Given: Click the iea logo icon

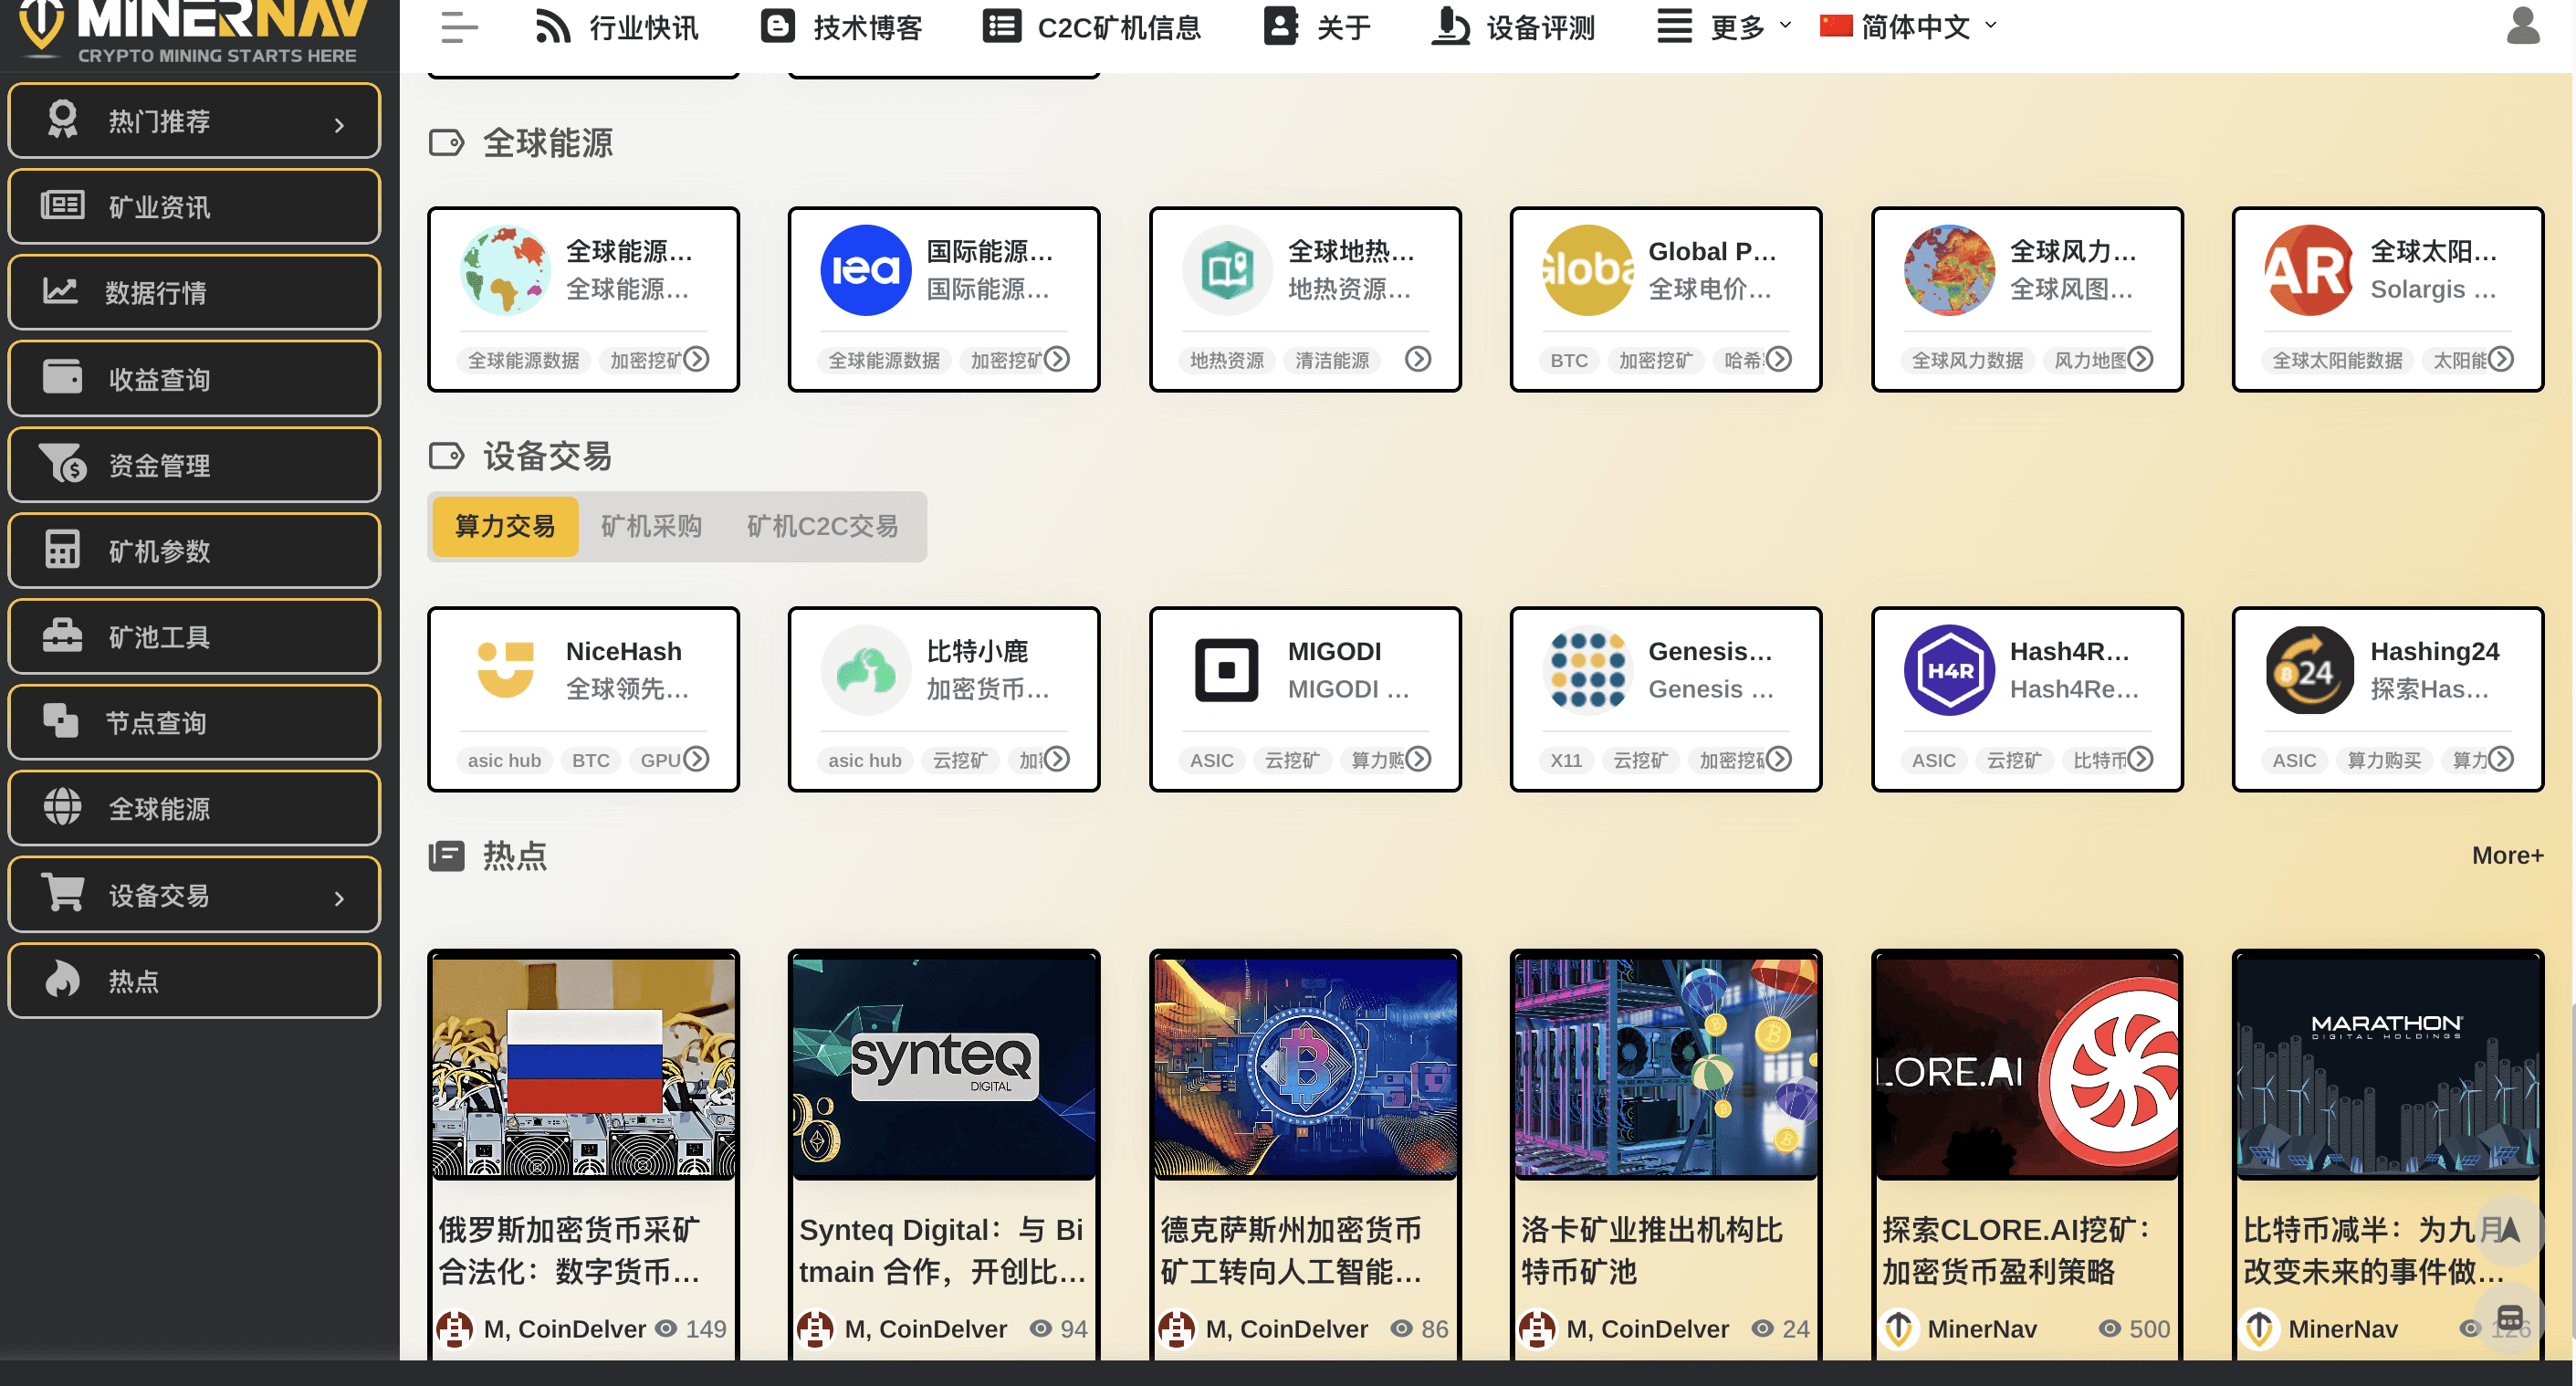Looking at the screenshot, I should [866, 269].
